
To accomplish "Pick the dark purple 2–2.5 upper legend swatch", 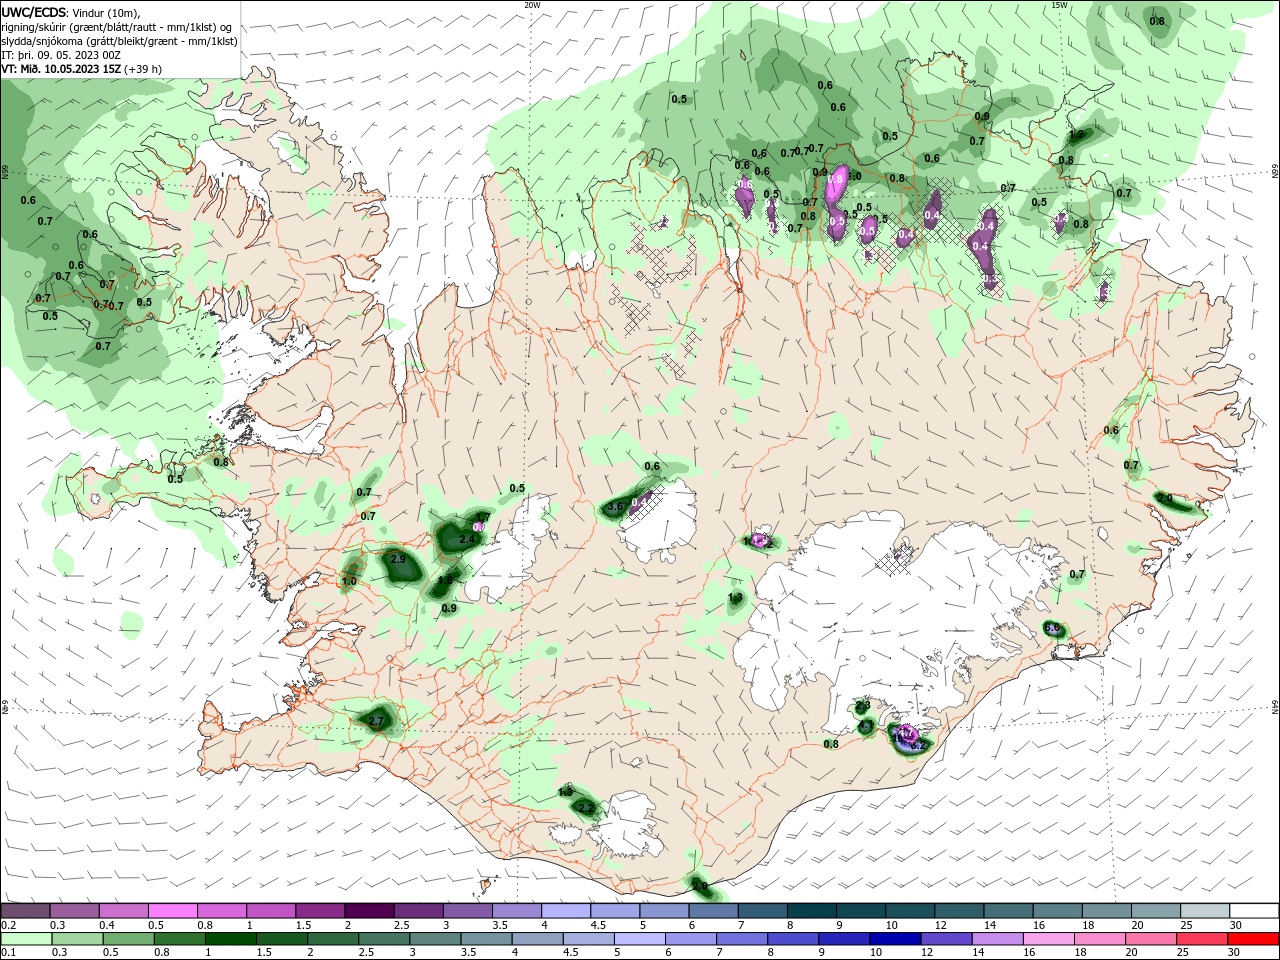I will (369, 911).
